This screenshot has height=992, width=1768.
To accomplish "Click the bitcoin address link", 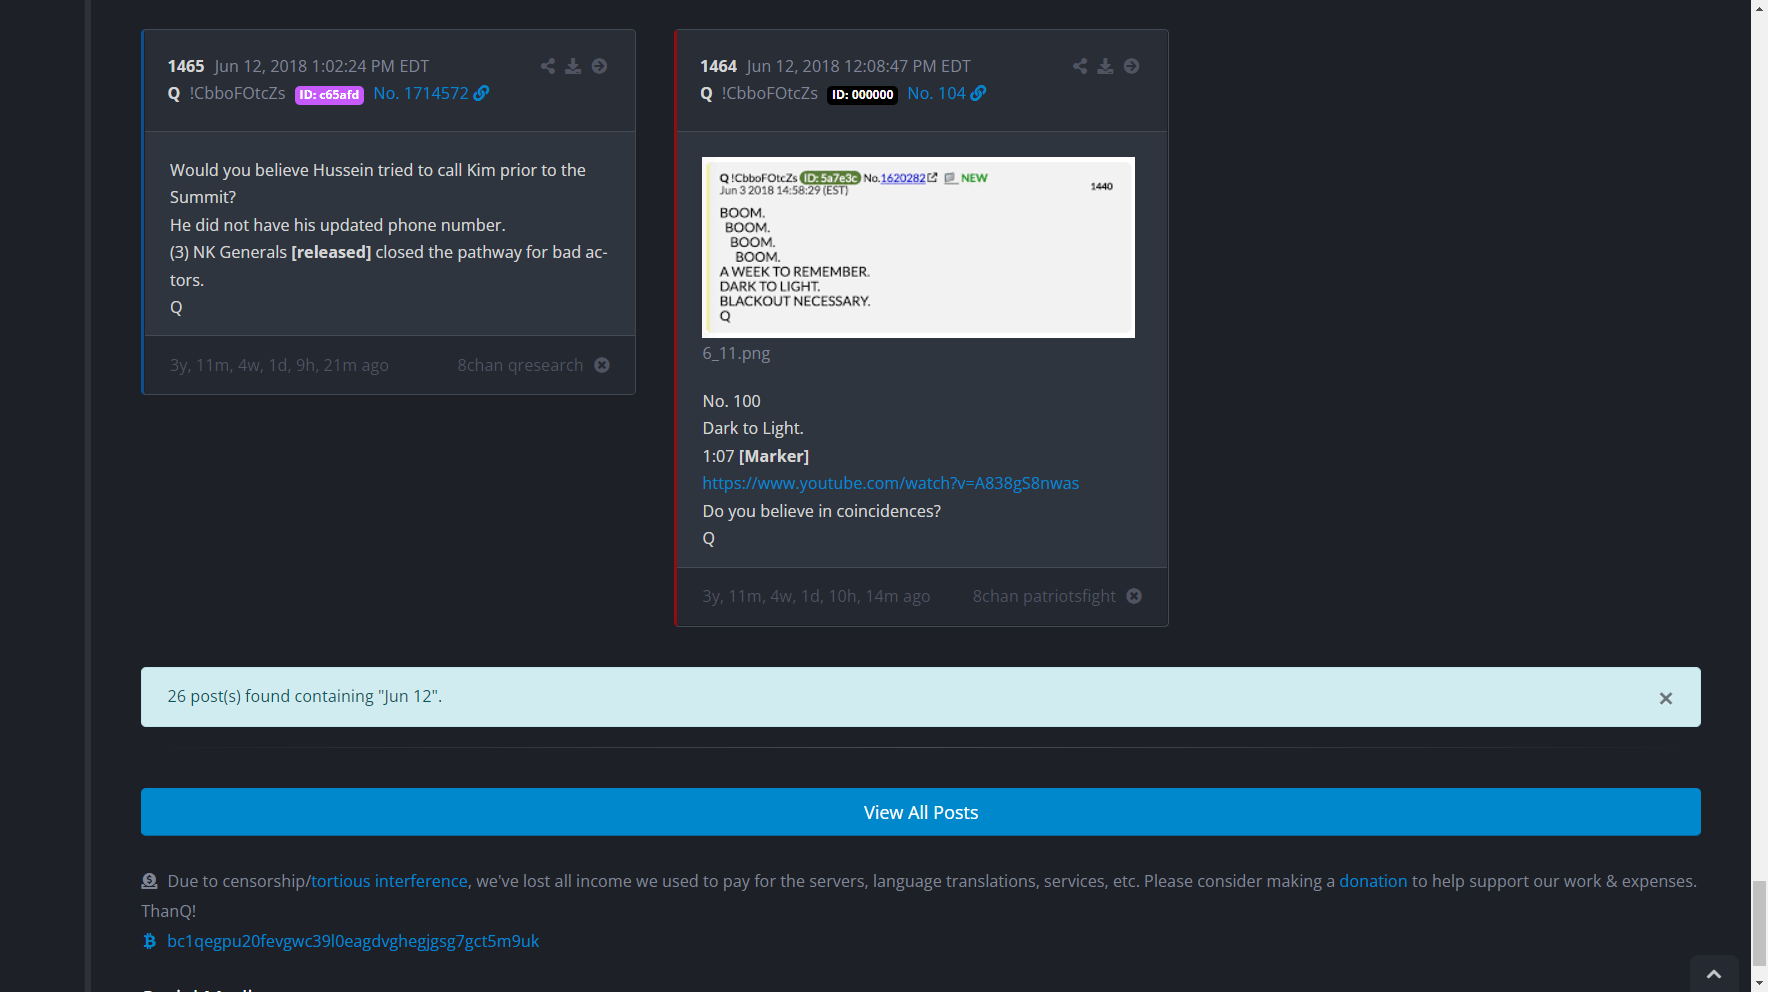I will point(352,941).
